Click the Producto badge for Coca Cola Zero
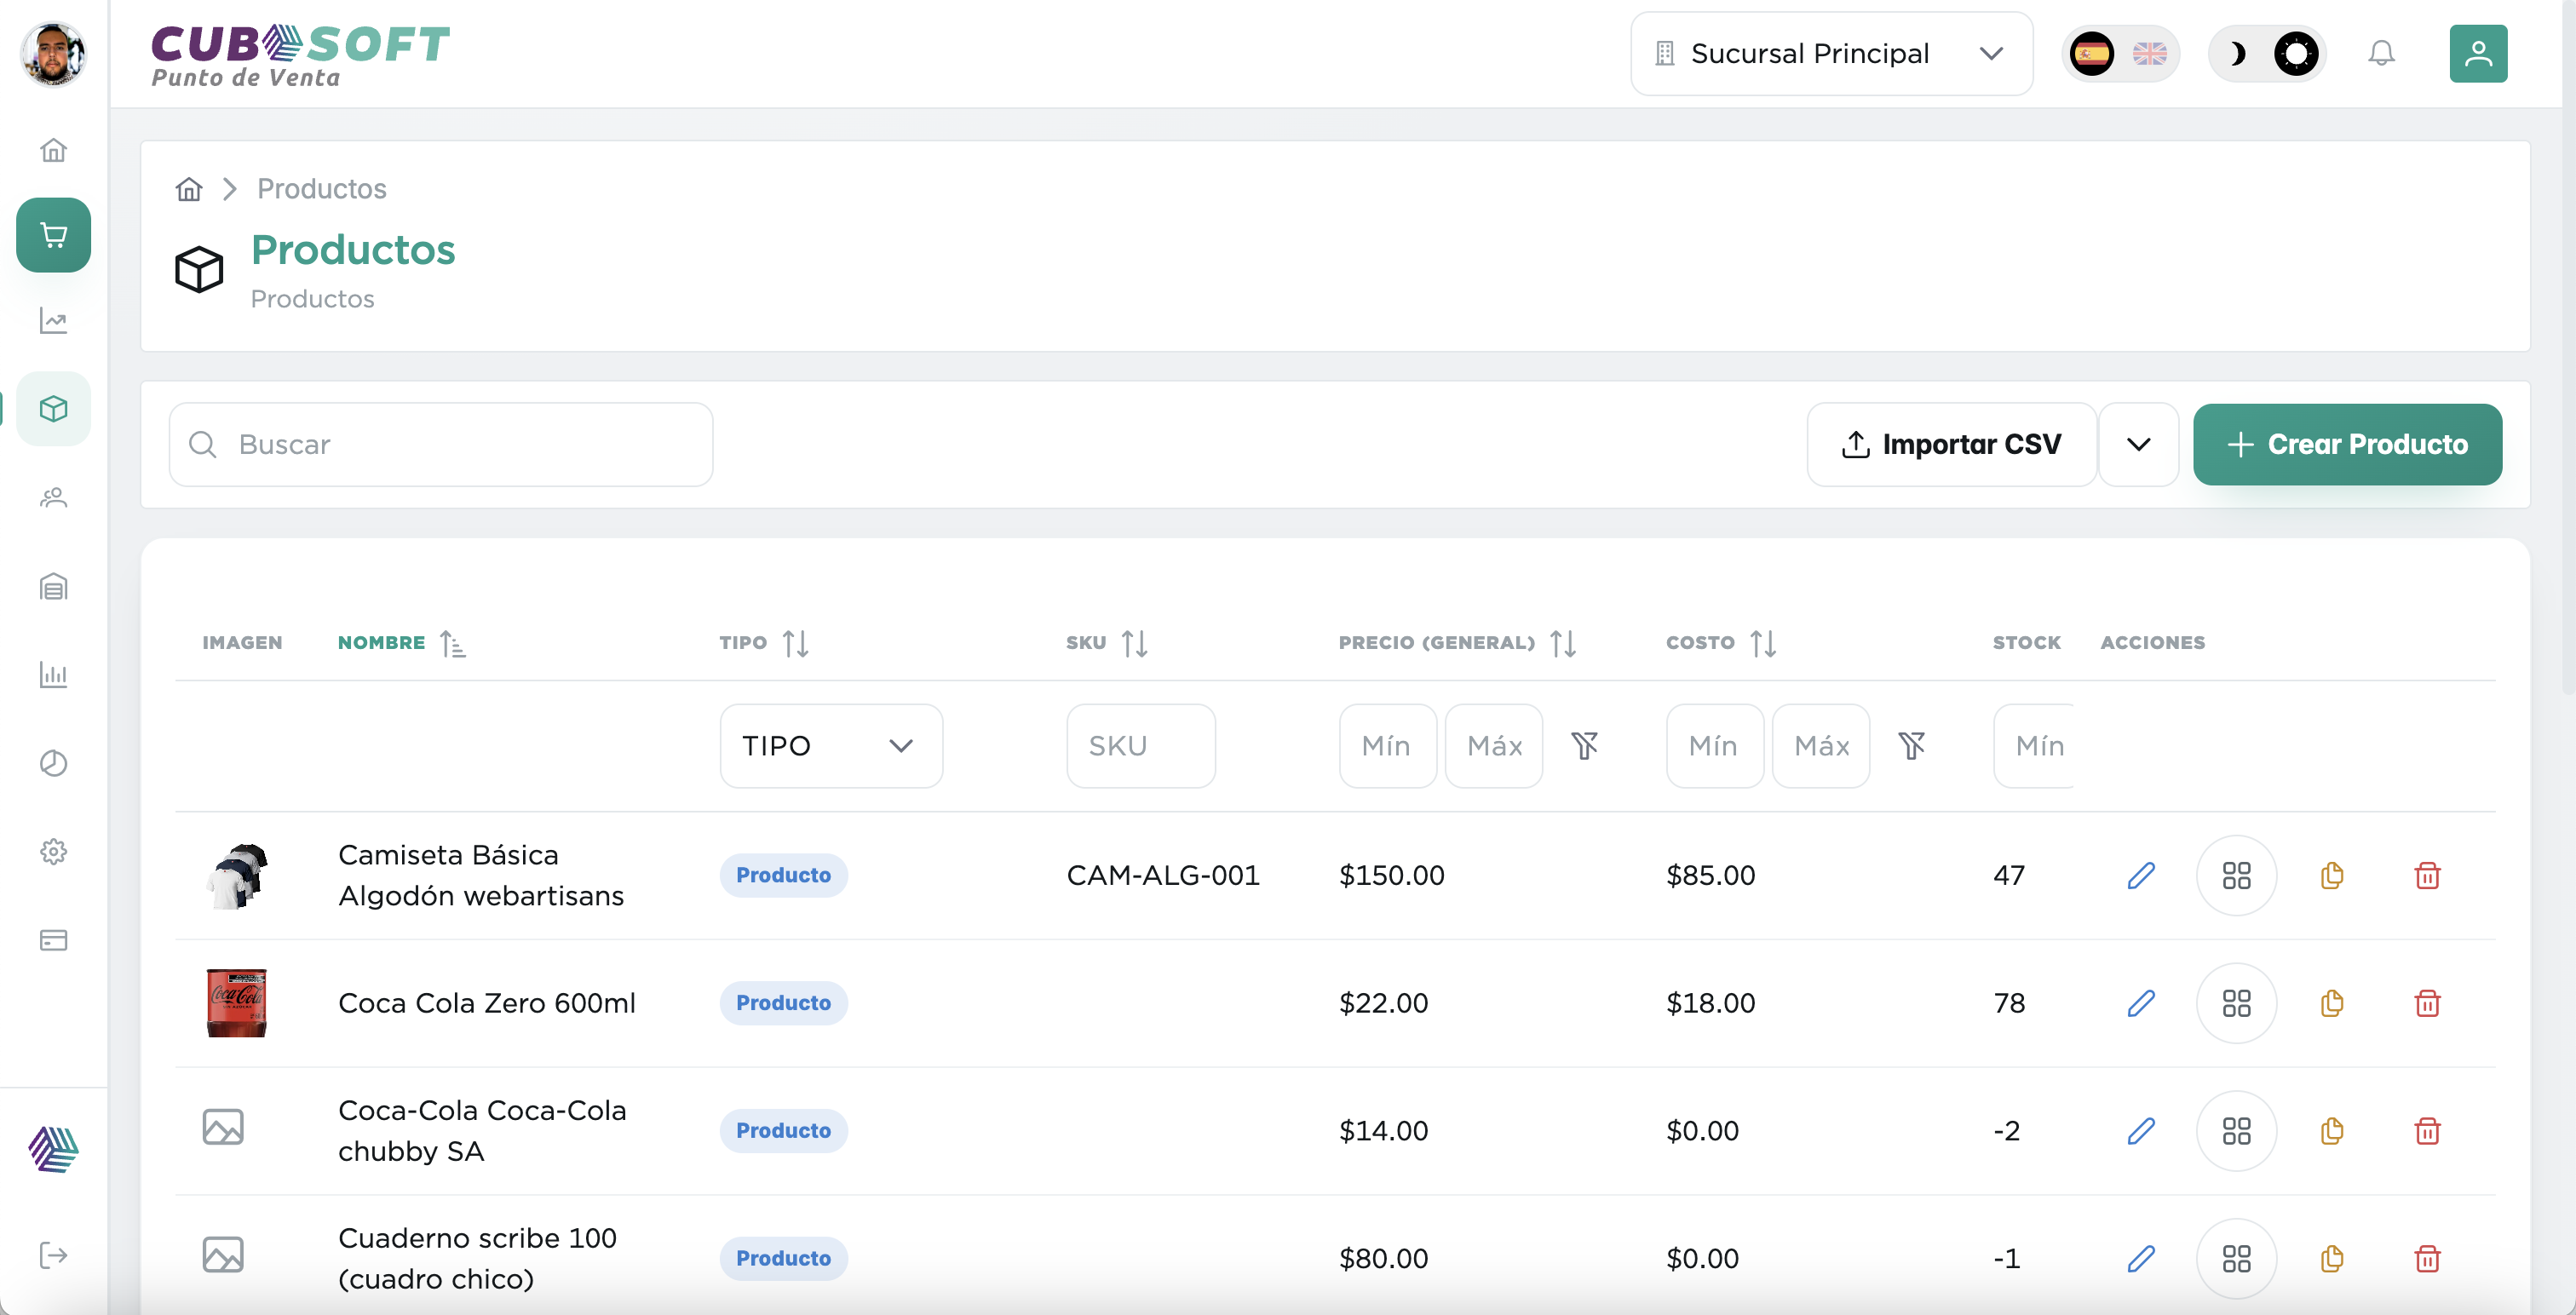 (783, 1003)
